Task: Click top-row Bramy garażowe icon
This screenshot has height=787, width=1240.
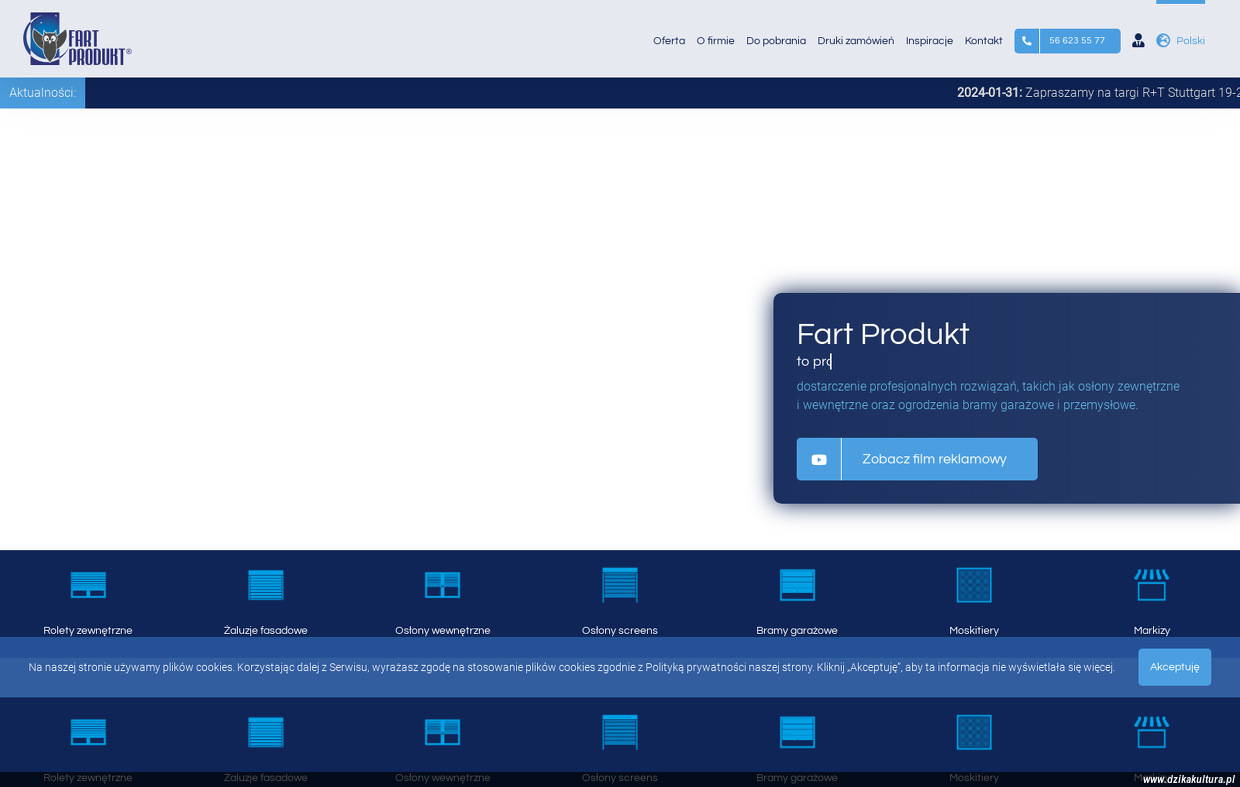Action: click(x=797, y=585)
